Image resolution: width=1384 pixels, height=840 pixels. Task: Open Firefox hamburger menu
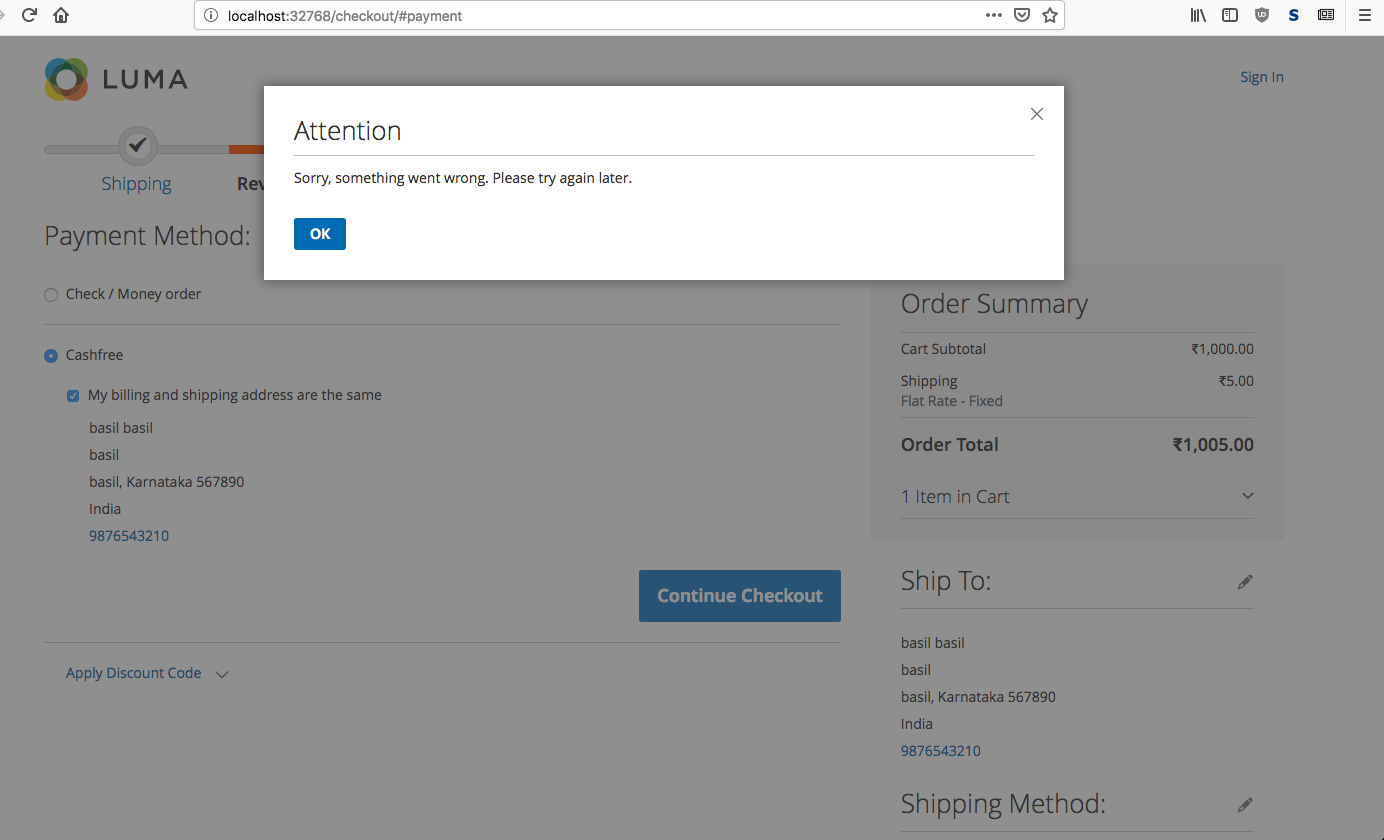(1364, 15)
